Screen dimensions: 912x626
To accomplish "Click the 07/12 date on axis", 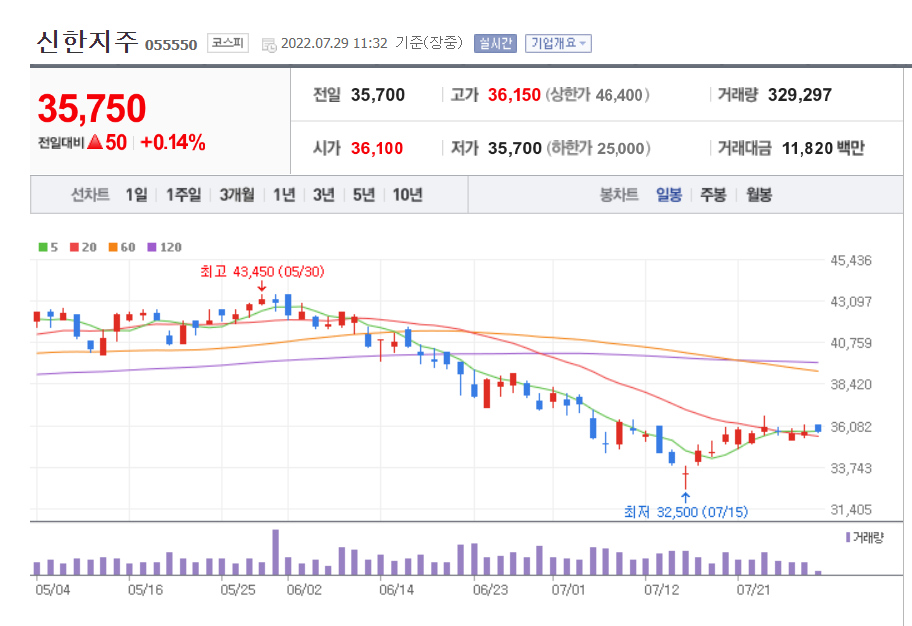I will point(661,590).
